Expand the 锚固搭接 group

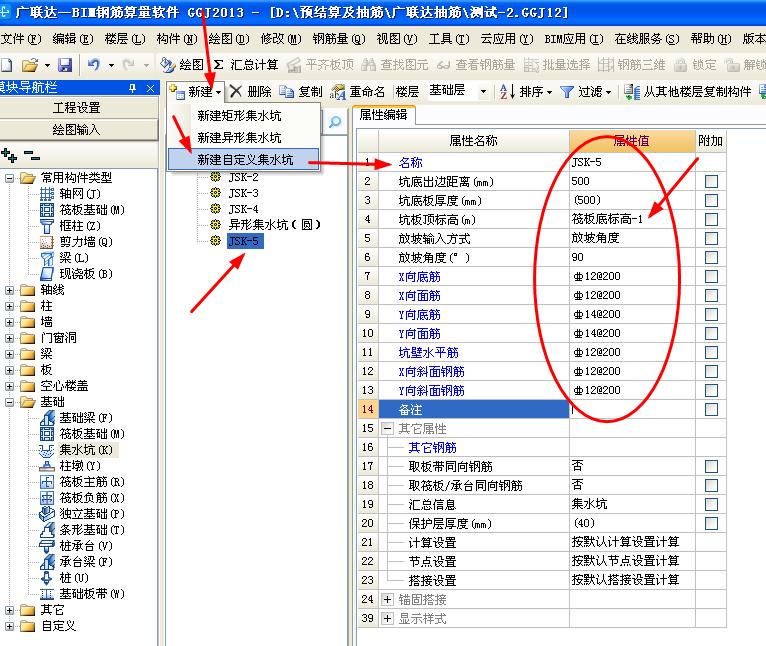pyautogui.click(x=387, y=600)
